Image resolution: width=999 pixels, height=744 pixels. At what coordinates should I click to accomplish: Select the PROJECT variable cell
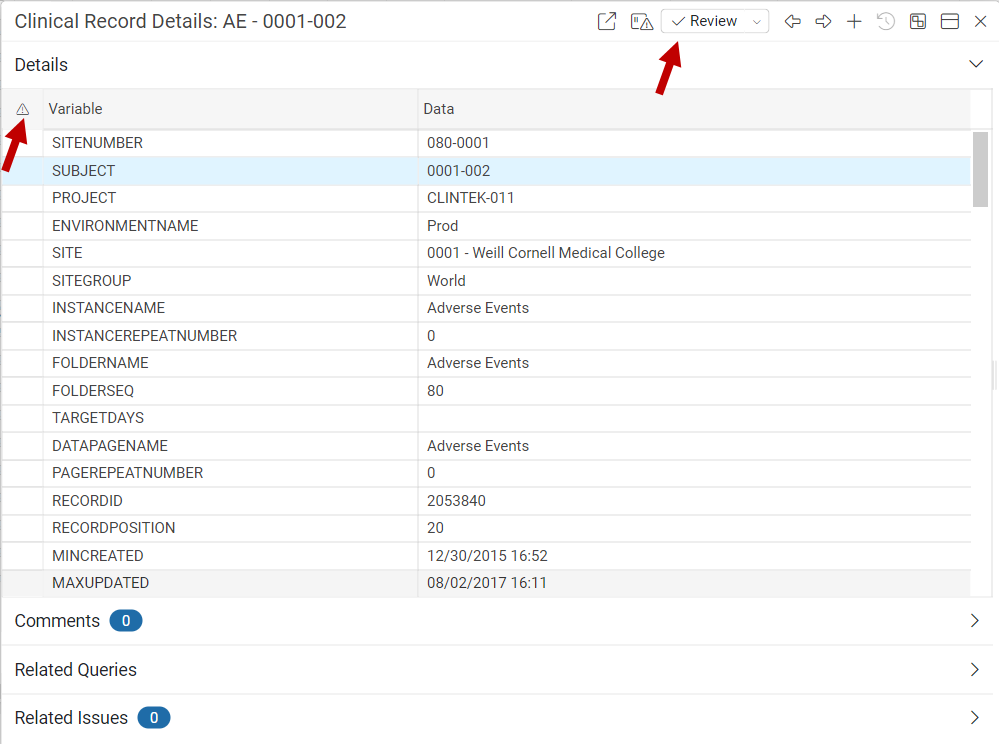231,198
